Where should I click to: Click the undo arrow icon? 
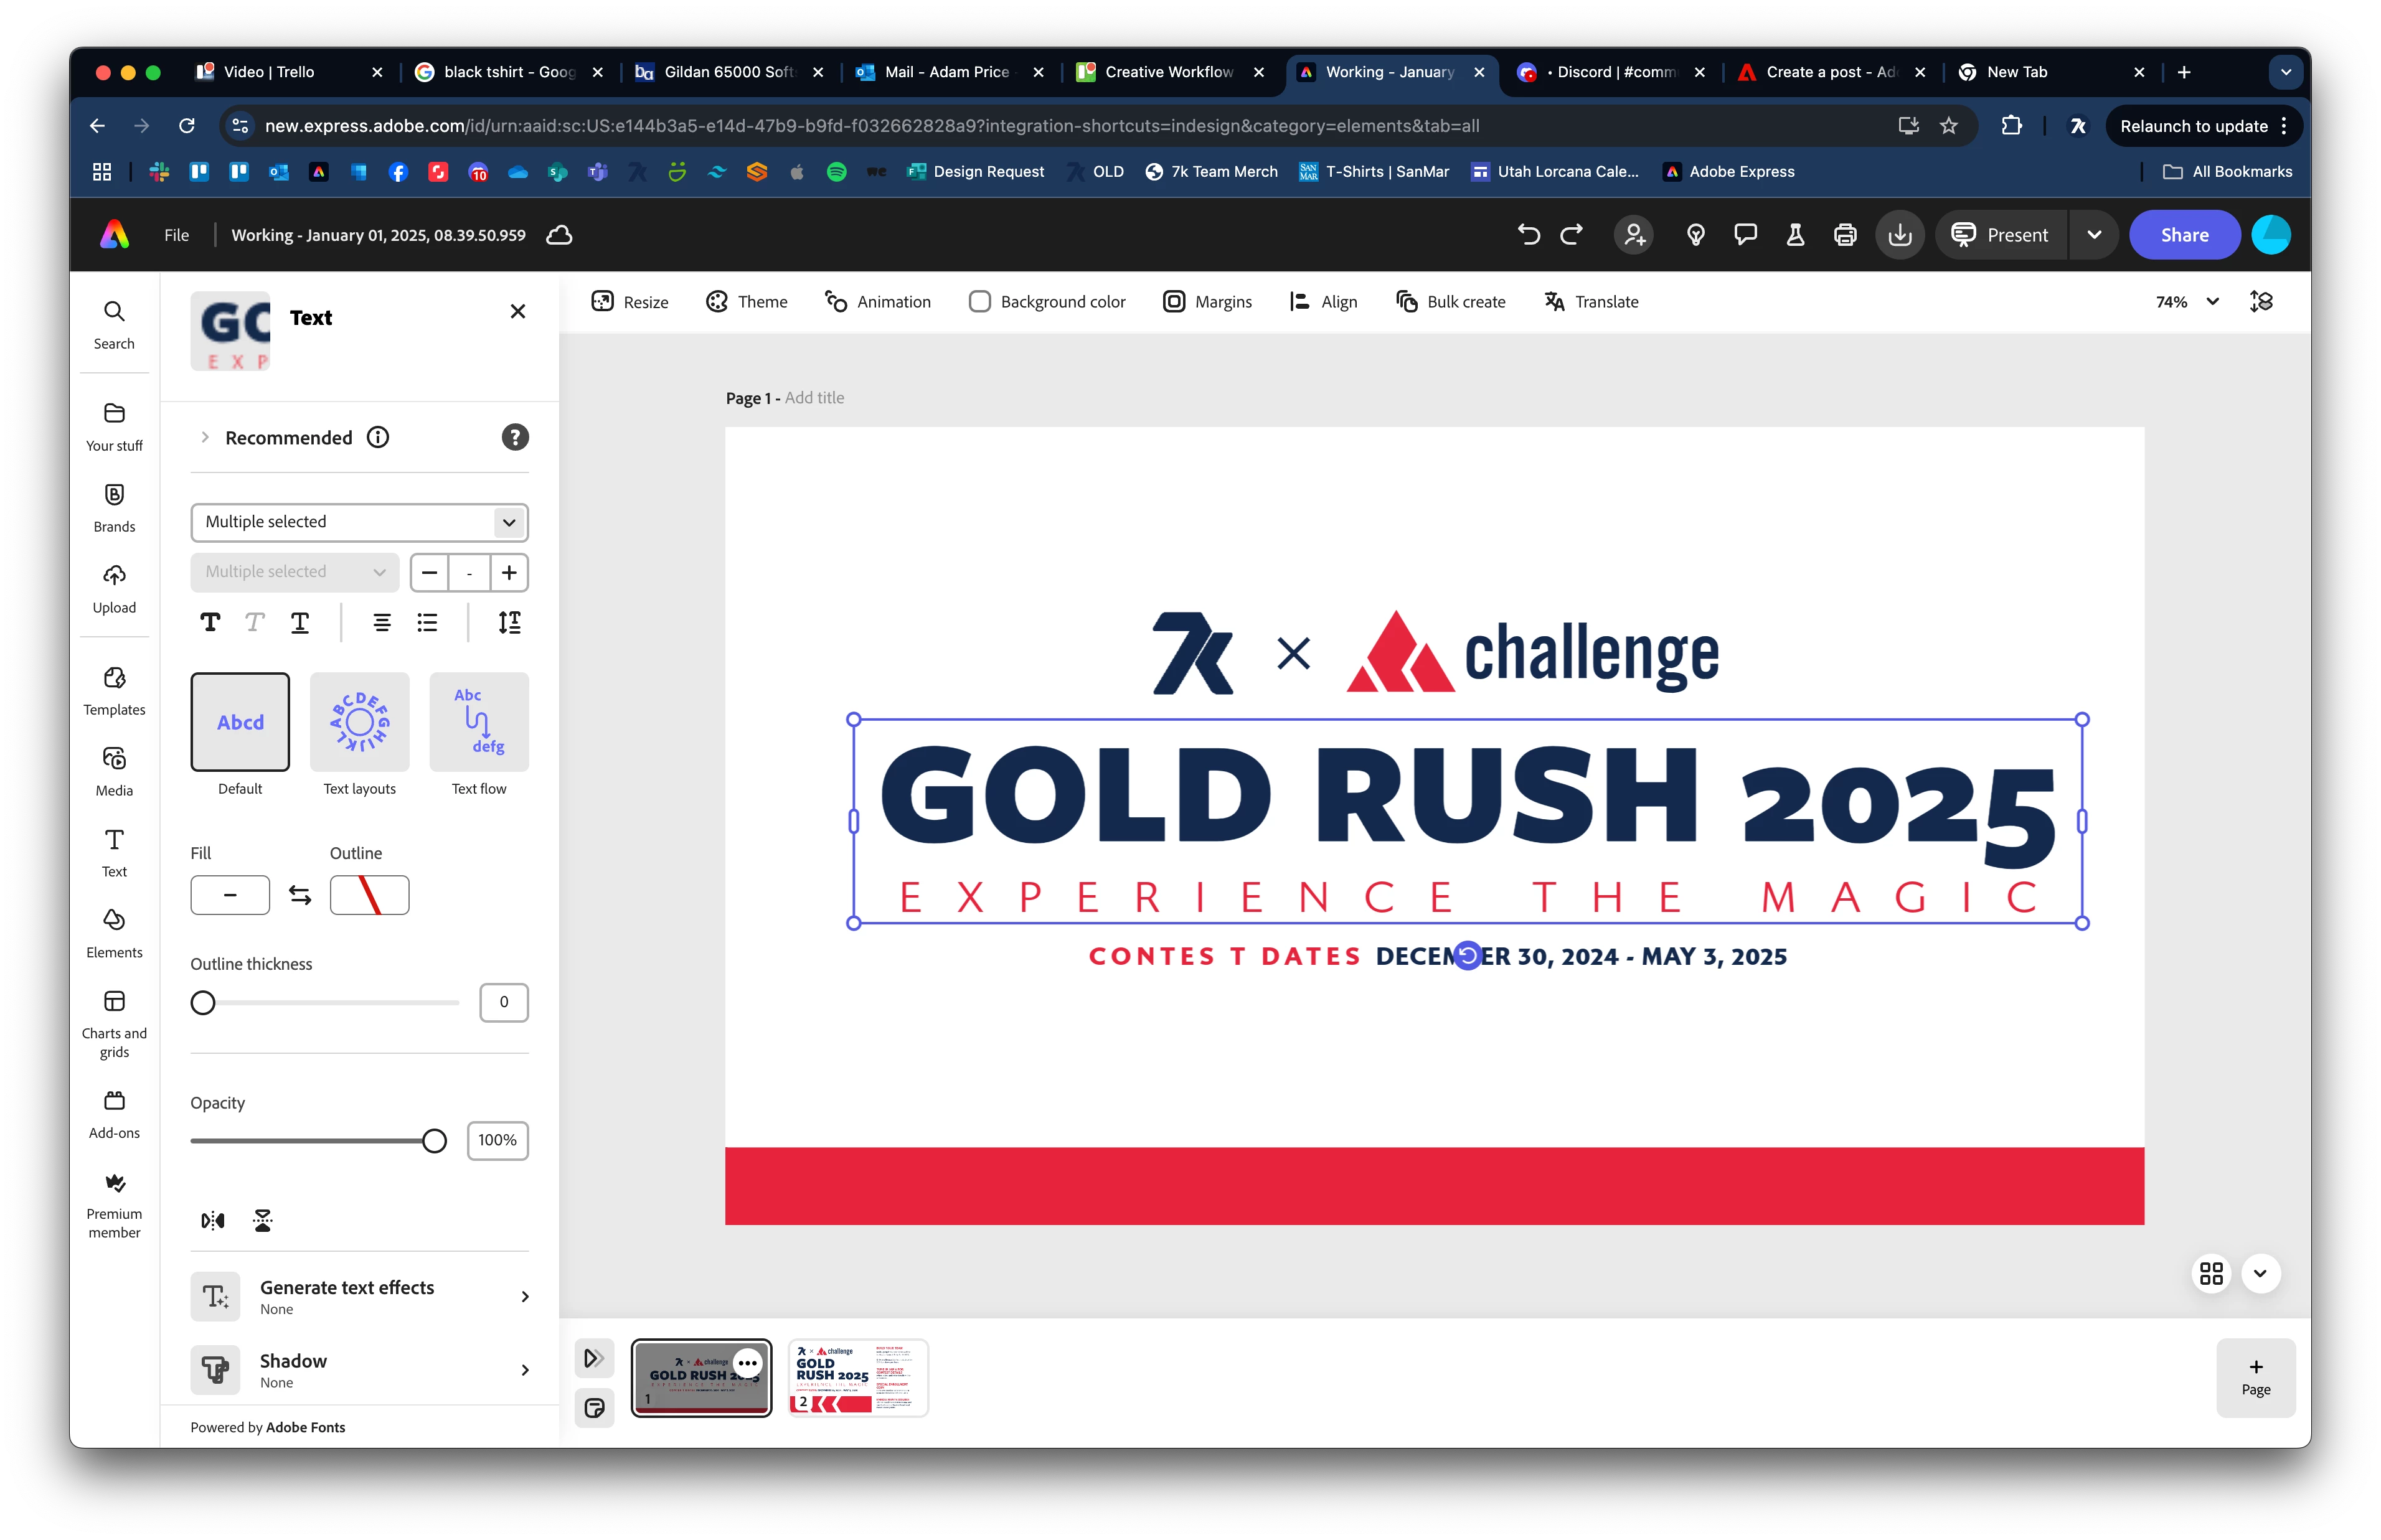[x=1528, y=235]
